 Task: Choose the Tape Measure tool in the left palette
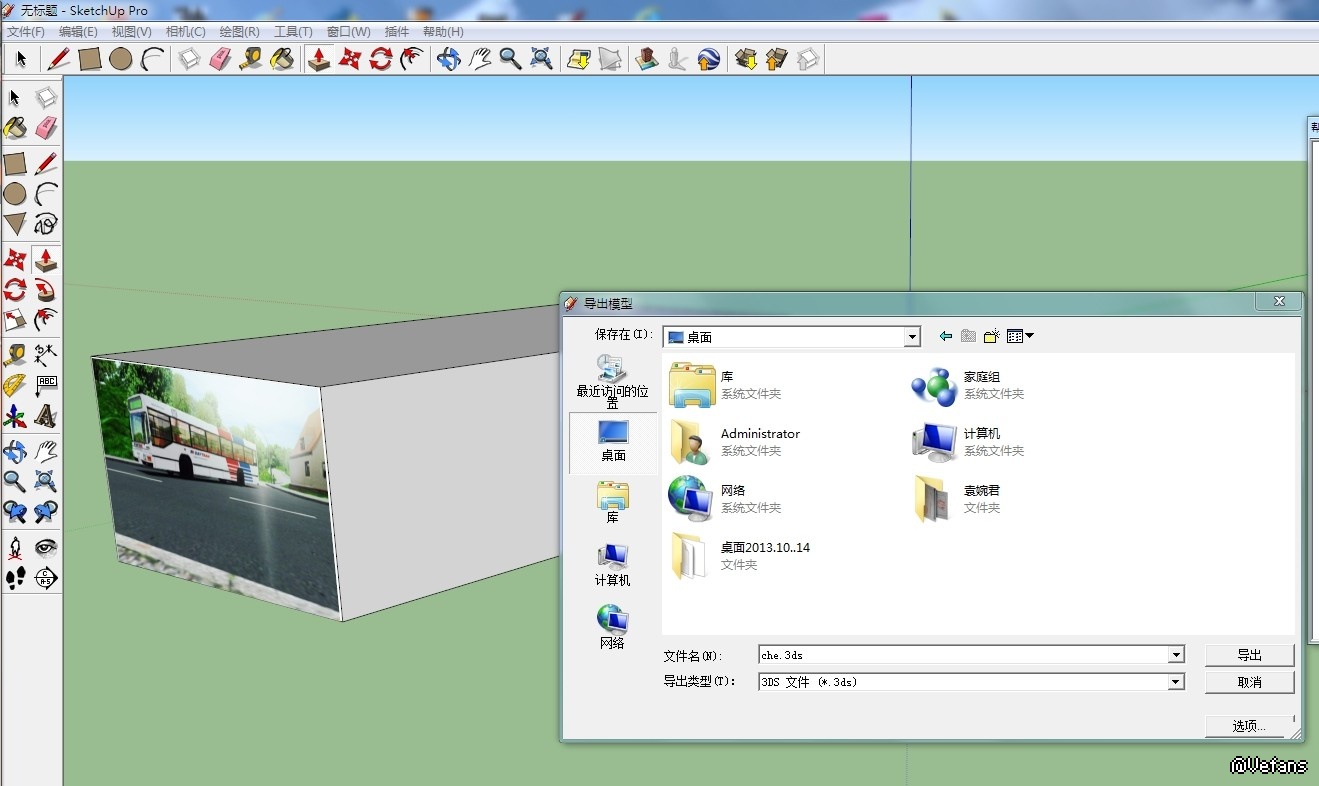tap(15, 354)
